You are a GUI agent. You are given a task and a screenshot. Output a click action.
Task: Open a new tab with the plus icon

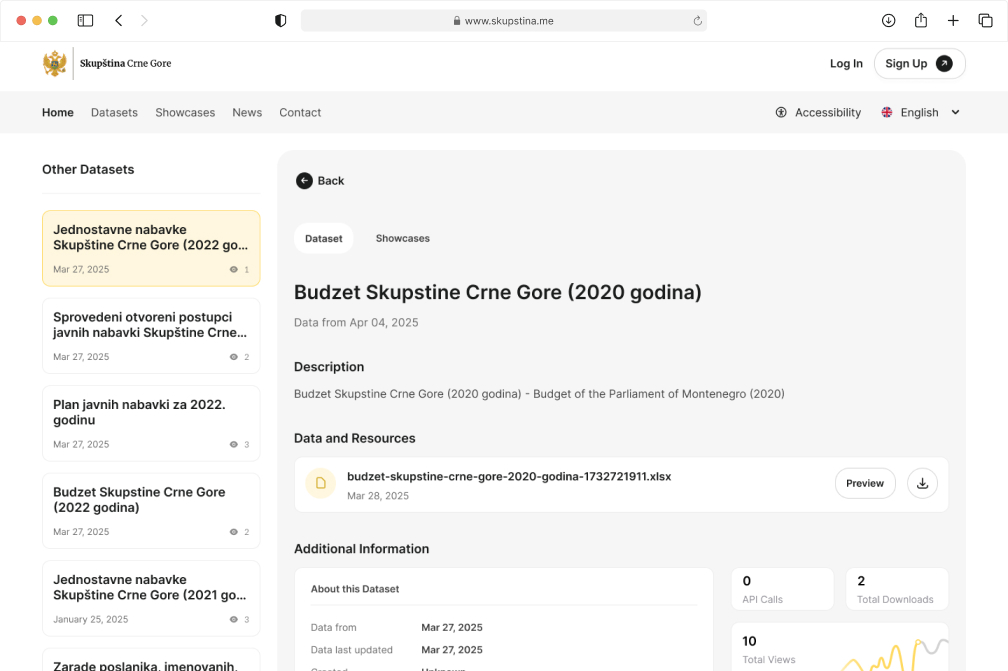tap(953, 20)
